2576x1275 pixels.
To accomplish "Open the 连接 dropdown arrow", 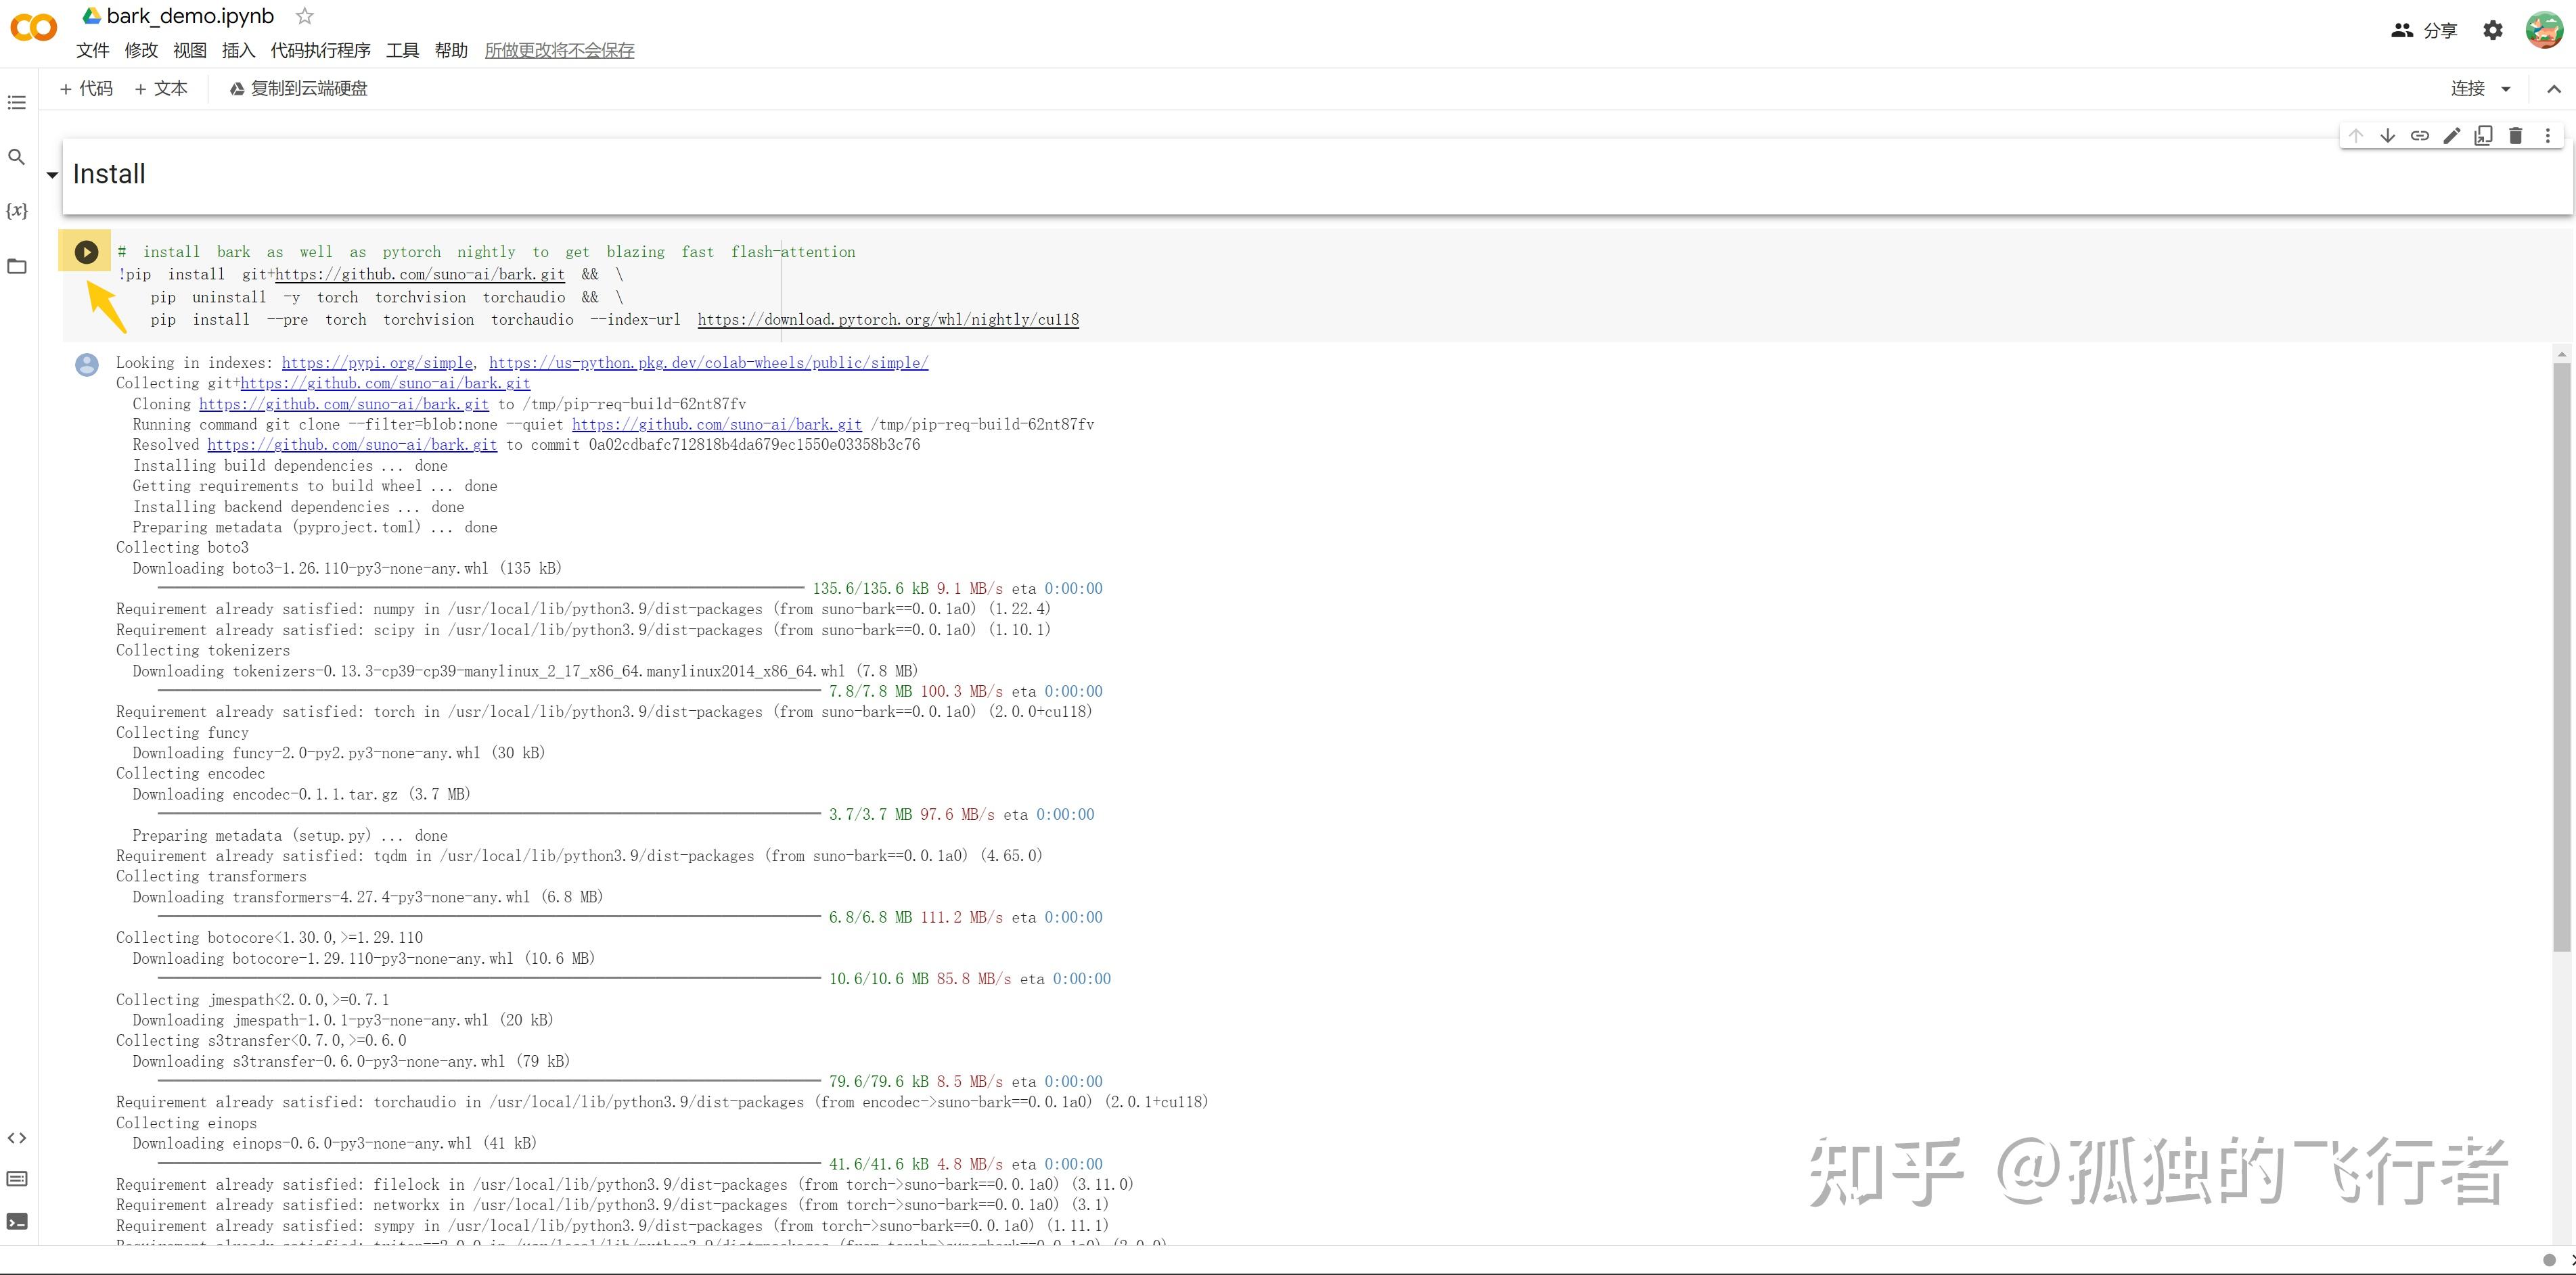I will tap(2506, 89).
